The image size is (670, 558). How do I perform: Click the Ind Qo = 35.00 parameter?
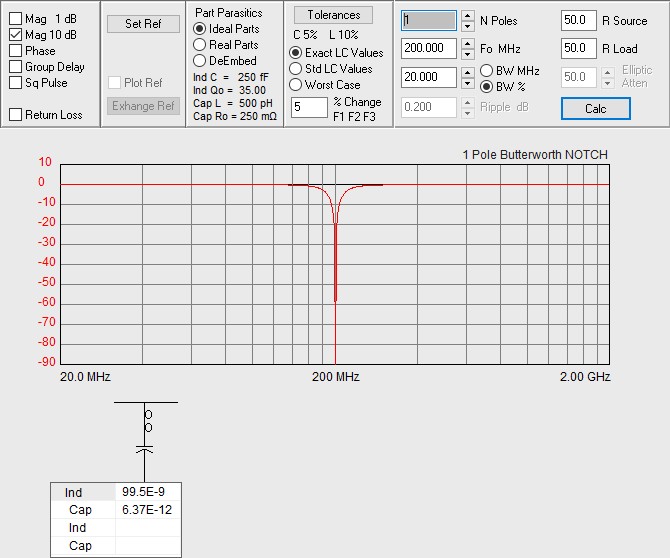point(229,90)
